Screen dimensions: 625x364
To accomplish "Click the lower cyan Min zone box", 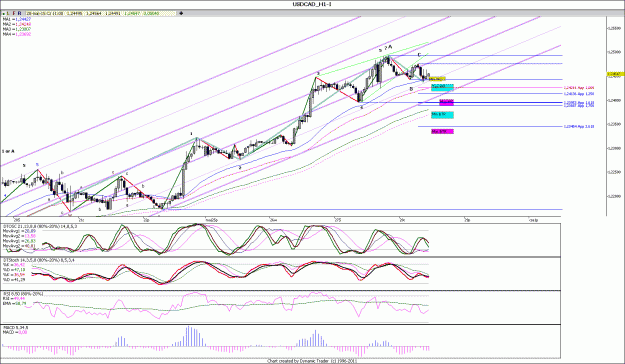I will tap(442, 114).
